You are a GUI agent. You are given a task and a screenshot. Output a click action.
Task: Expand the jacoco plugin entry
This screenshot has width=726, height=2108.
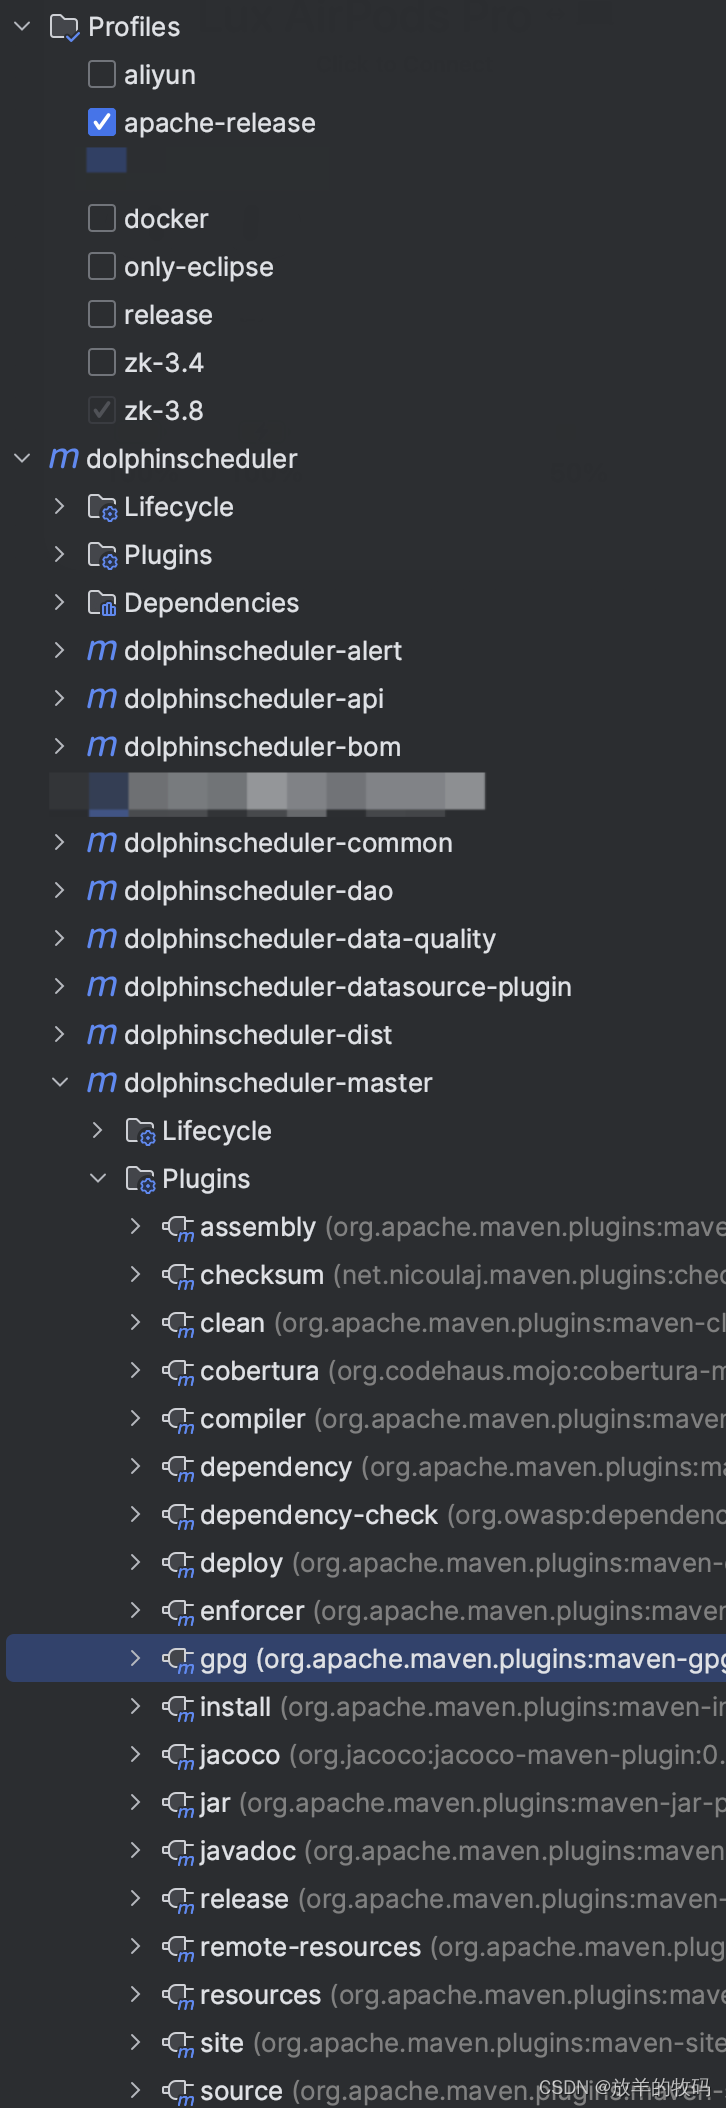(134, 1754)
